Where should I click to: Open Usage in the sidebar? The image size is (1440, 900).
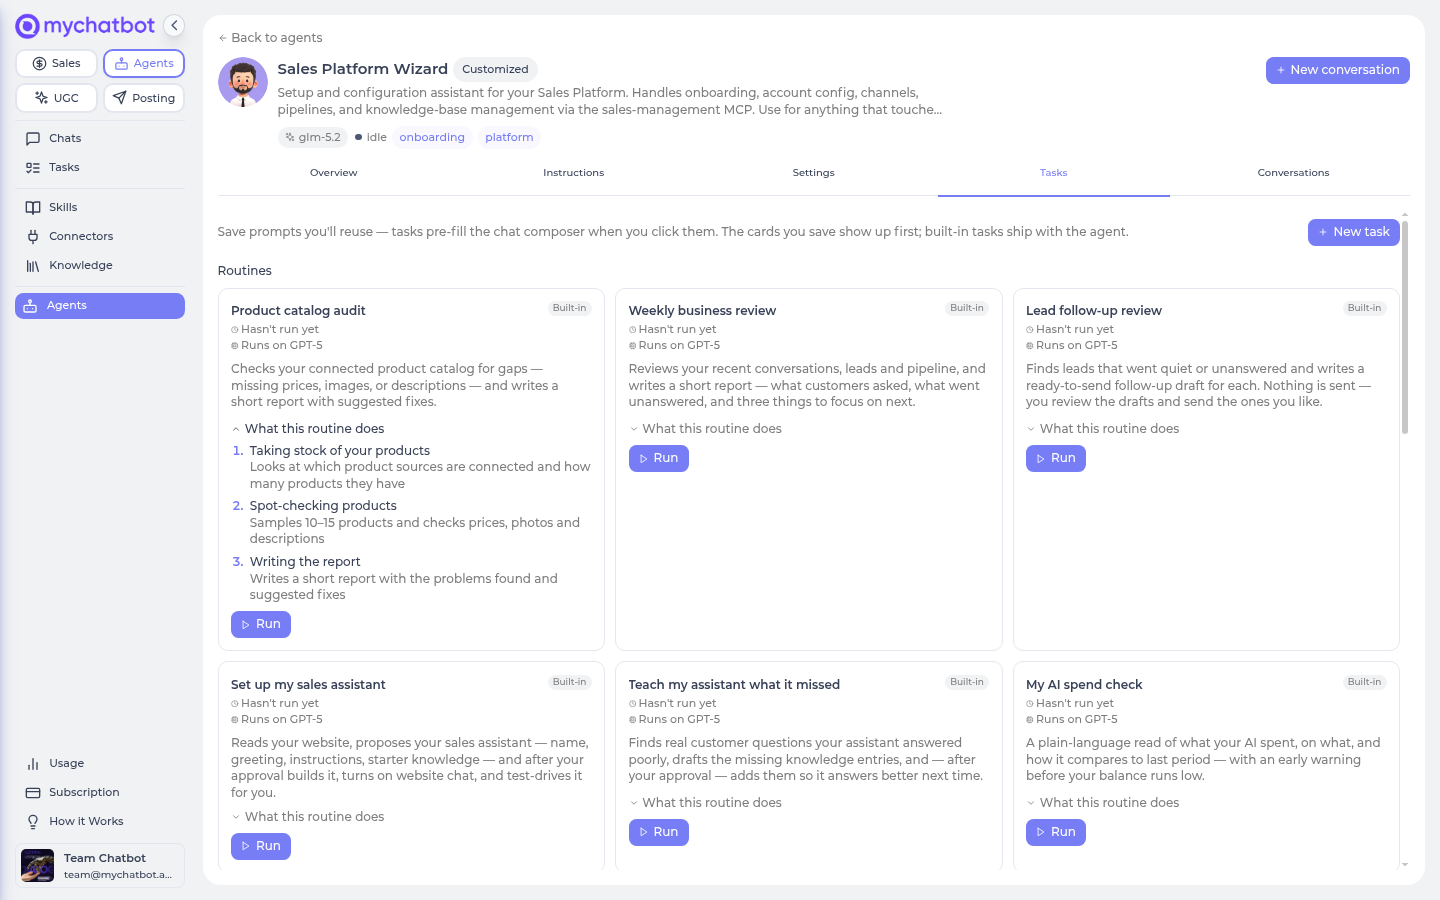pyautogui.click(x=100, y=763)
